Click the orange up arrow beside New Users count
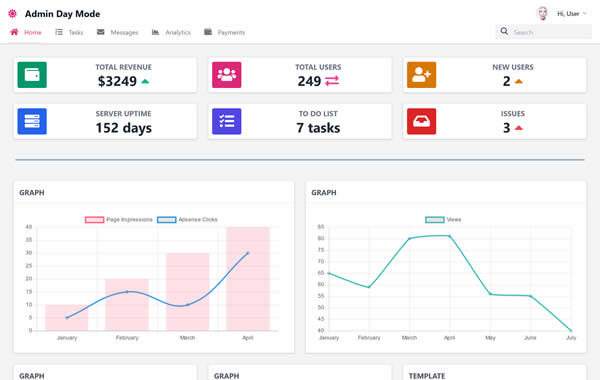 [x=518, y=81]
